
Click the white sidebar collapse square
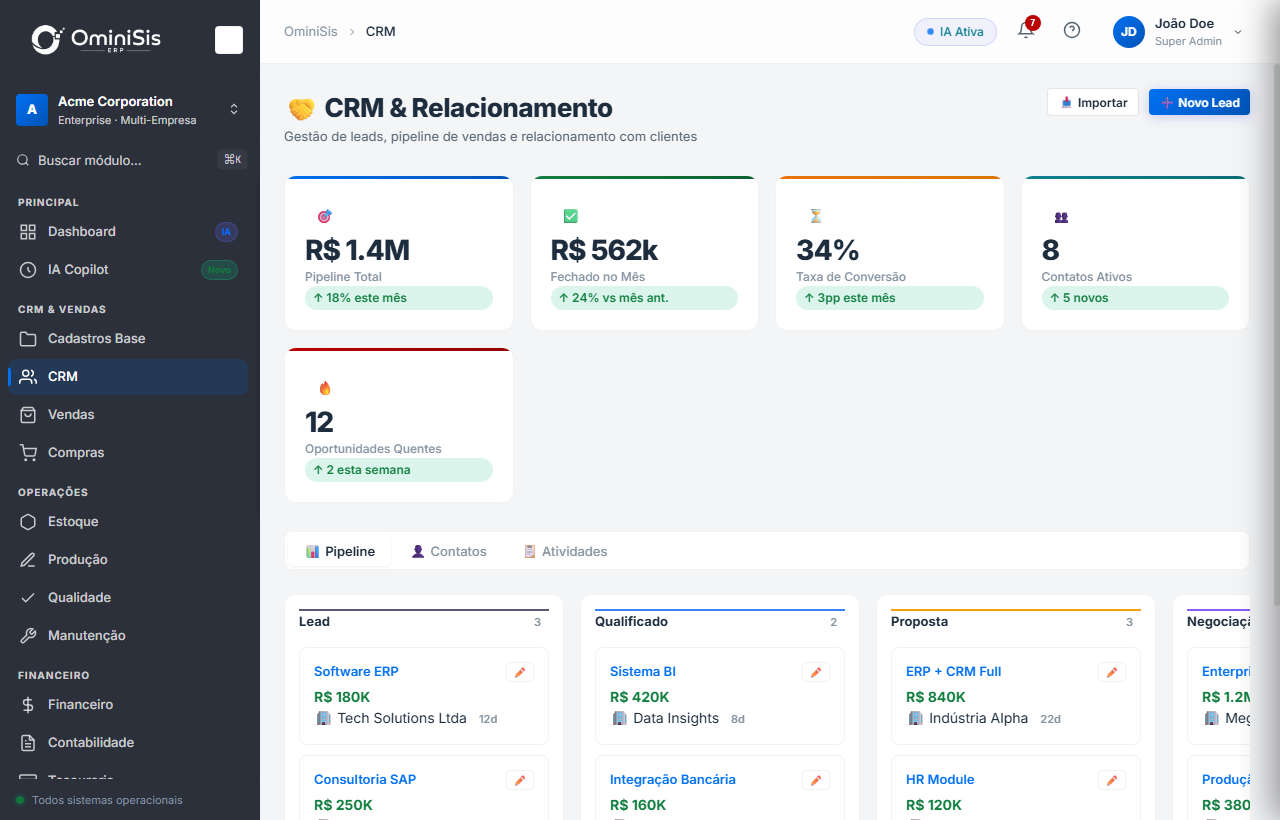[x=229, y=40]
